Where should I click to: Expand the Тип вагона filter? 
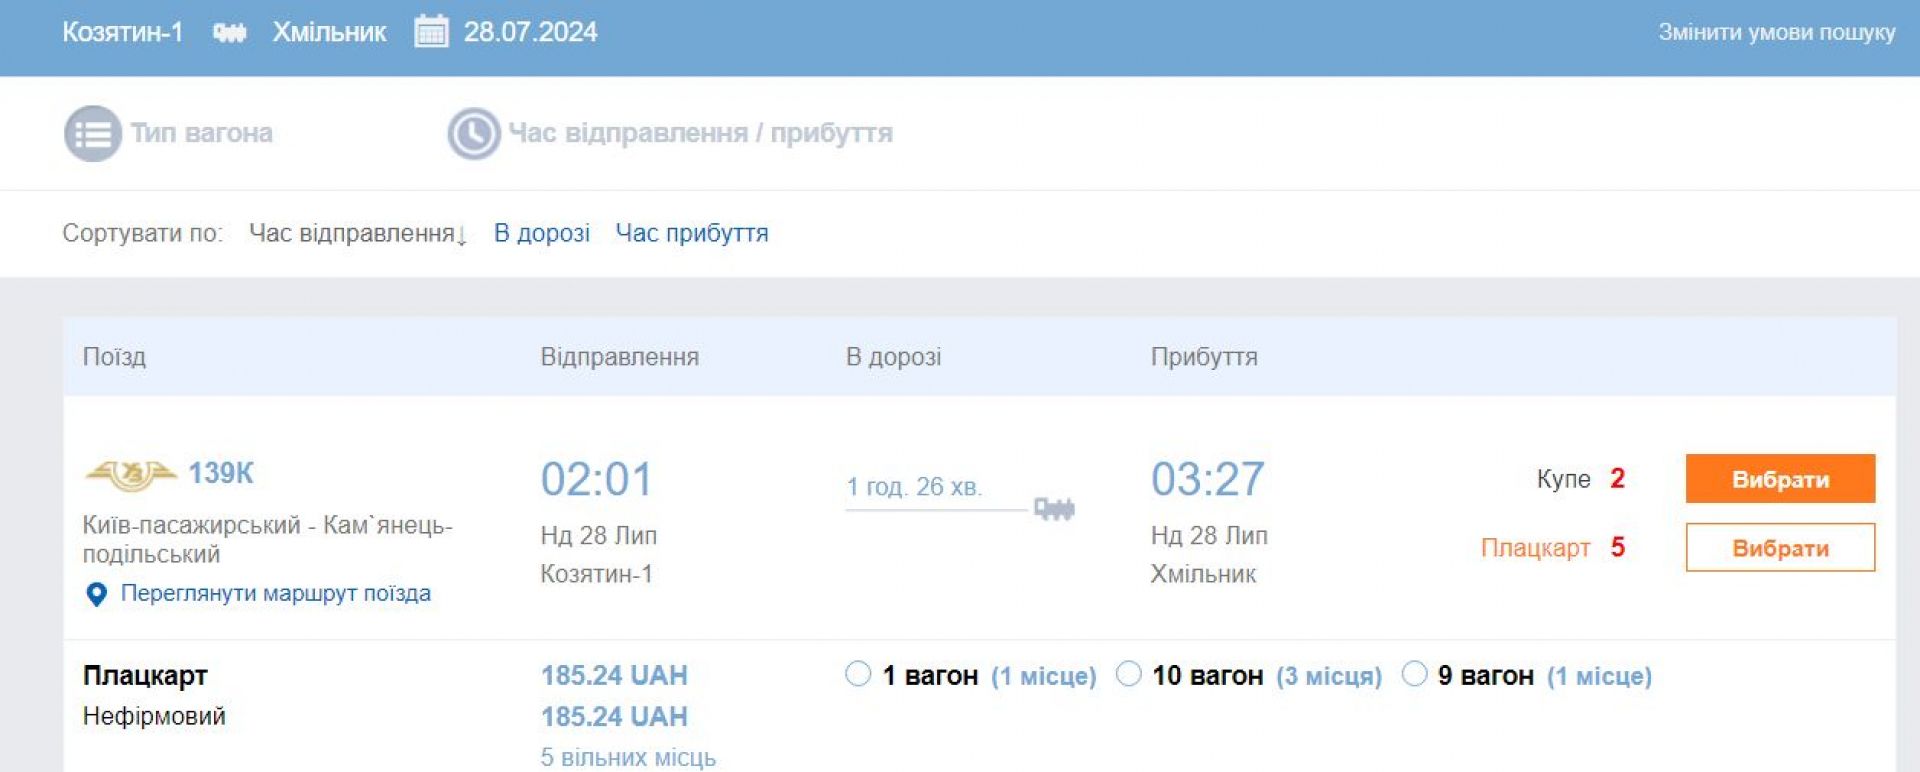201,133
